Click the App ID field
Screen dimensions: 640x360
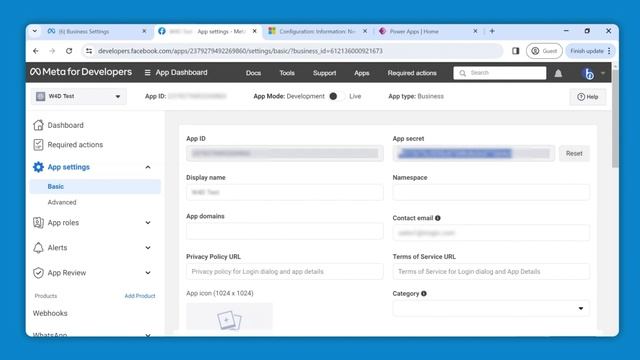[x=284, y=153]
